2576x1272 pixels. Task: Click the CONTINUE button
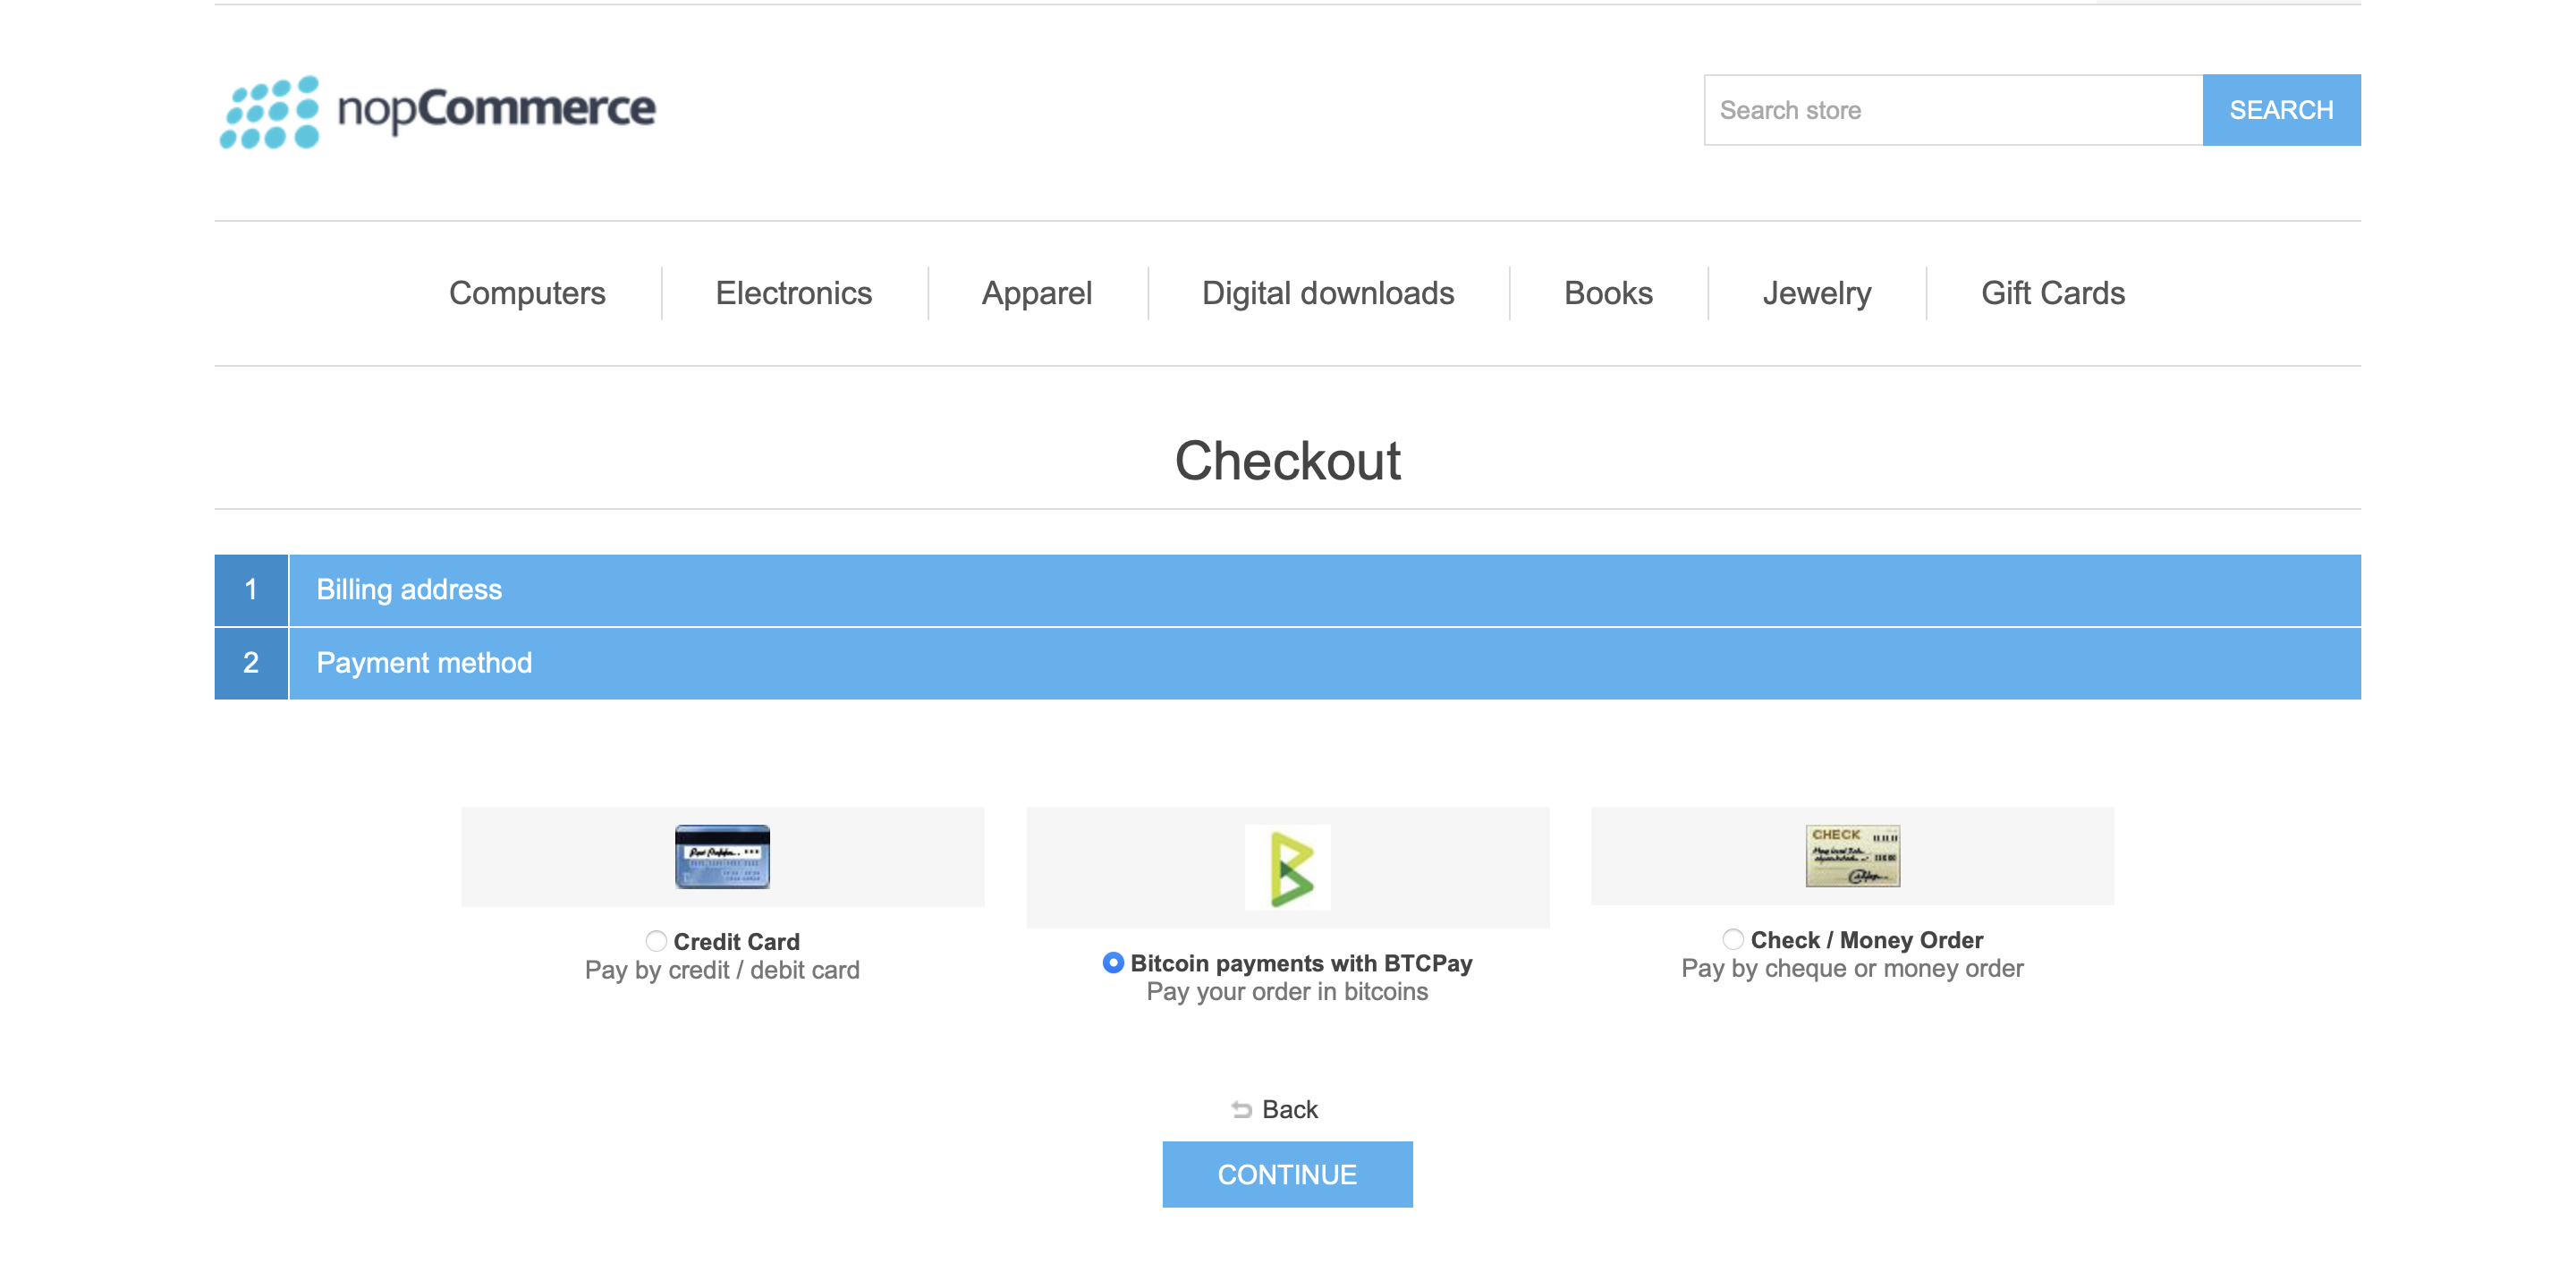(1287, 1174)
